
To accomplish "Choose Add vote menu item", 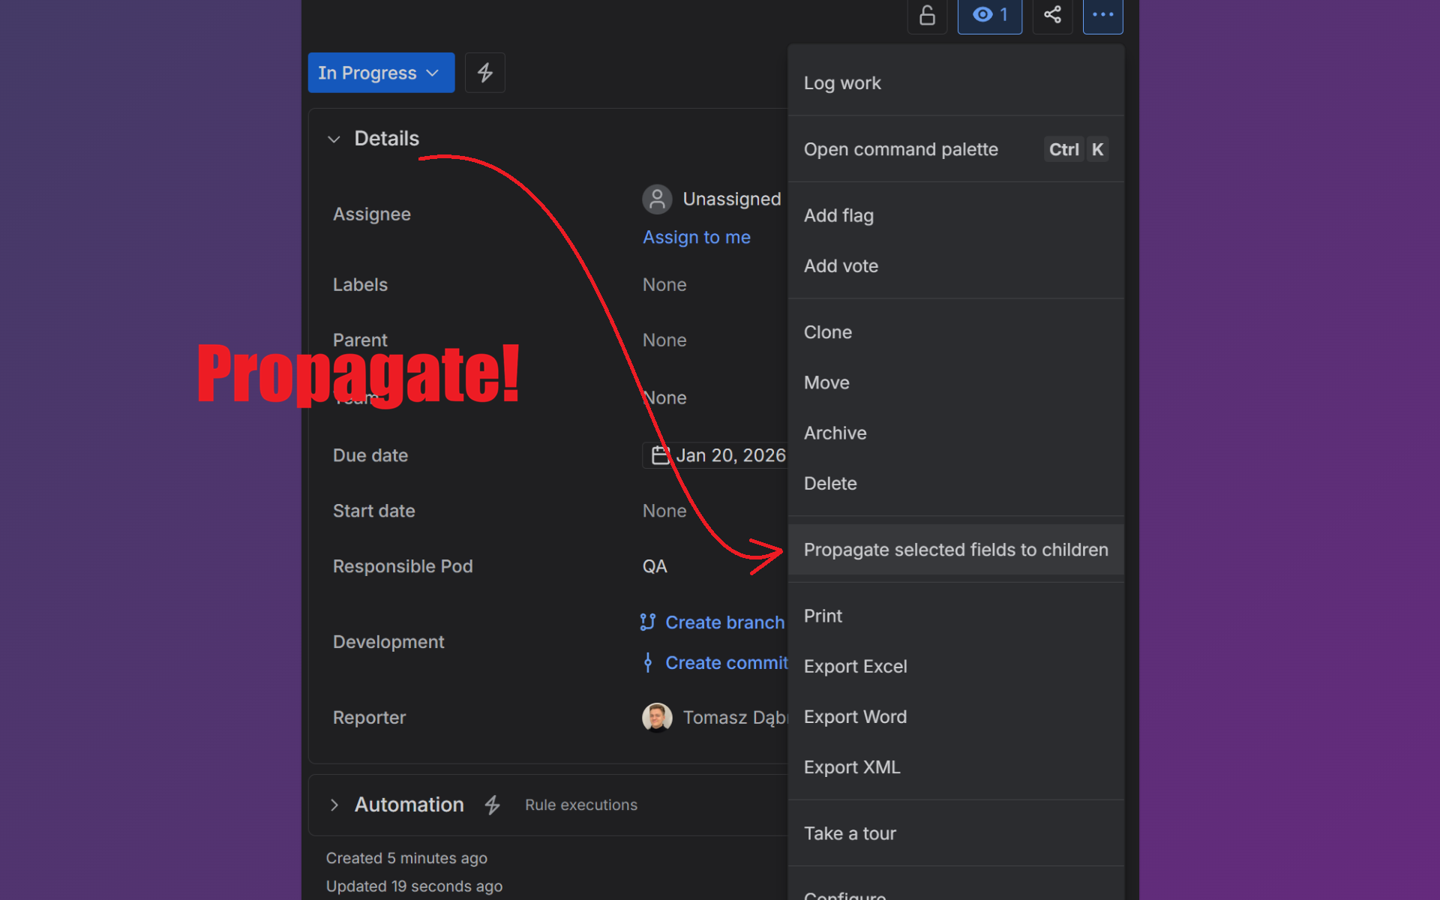I will (956, 266).
